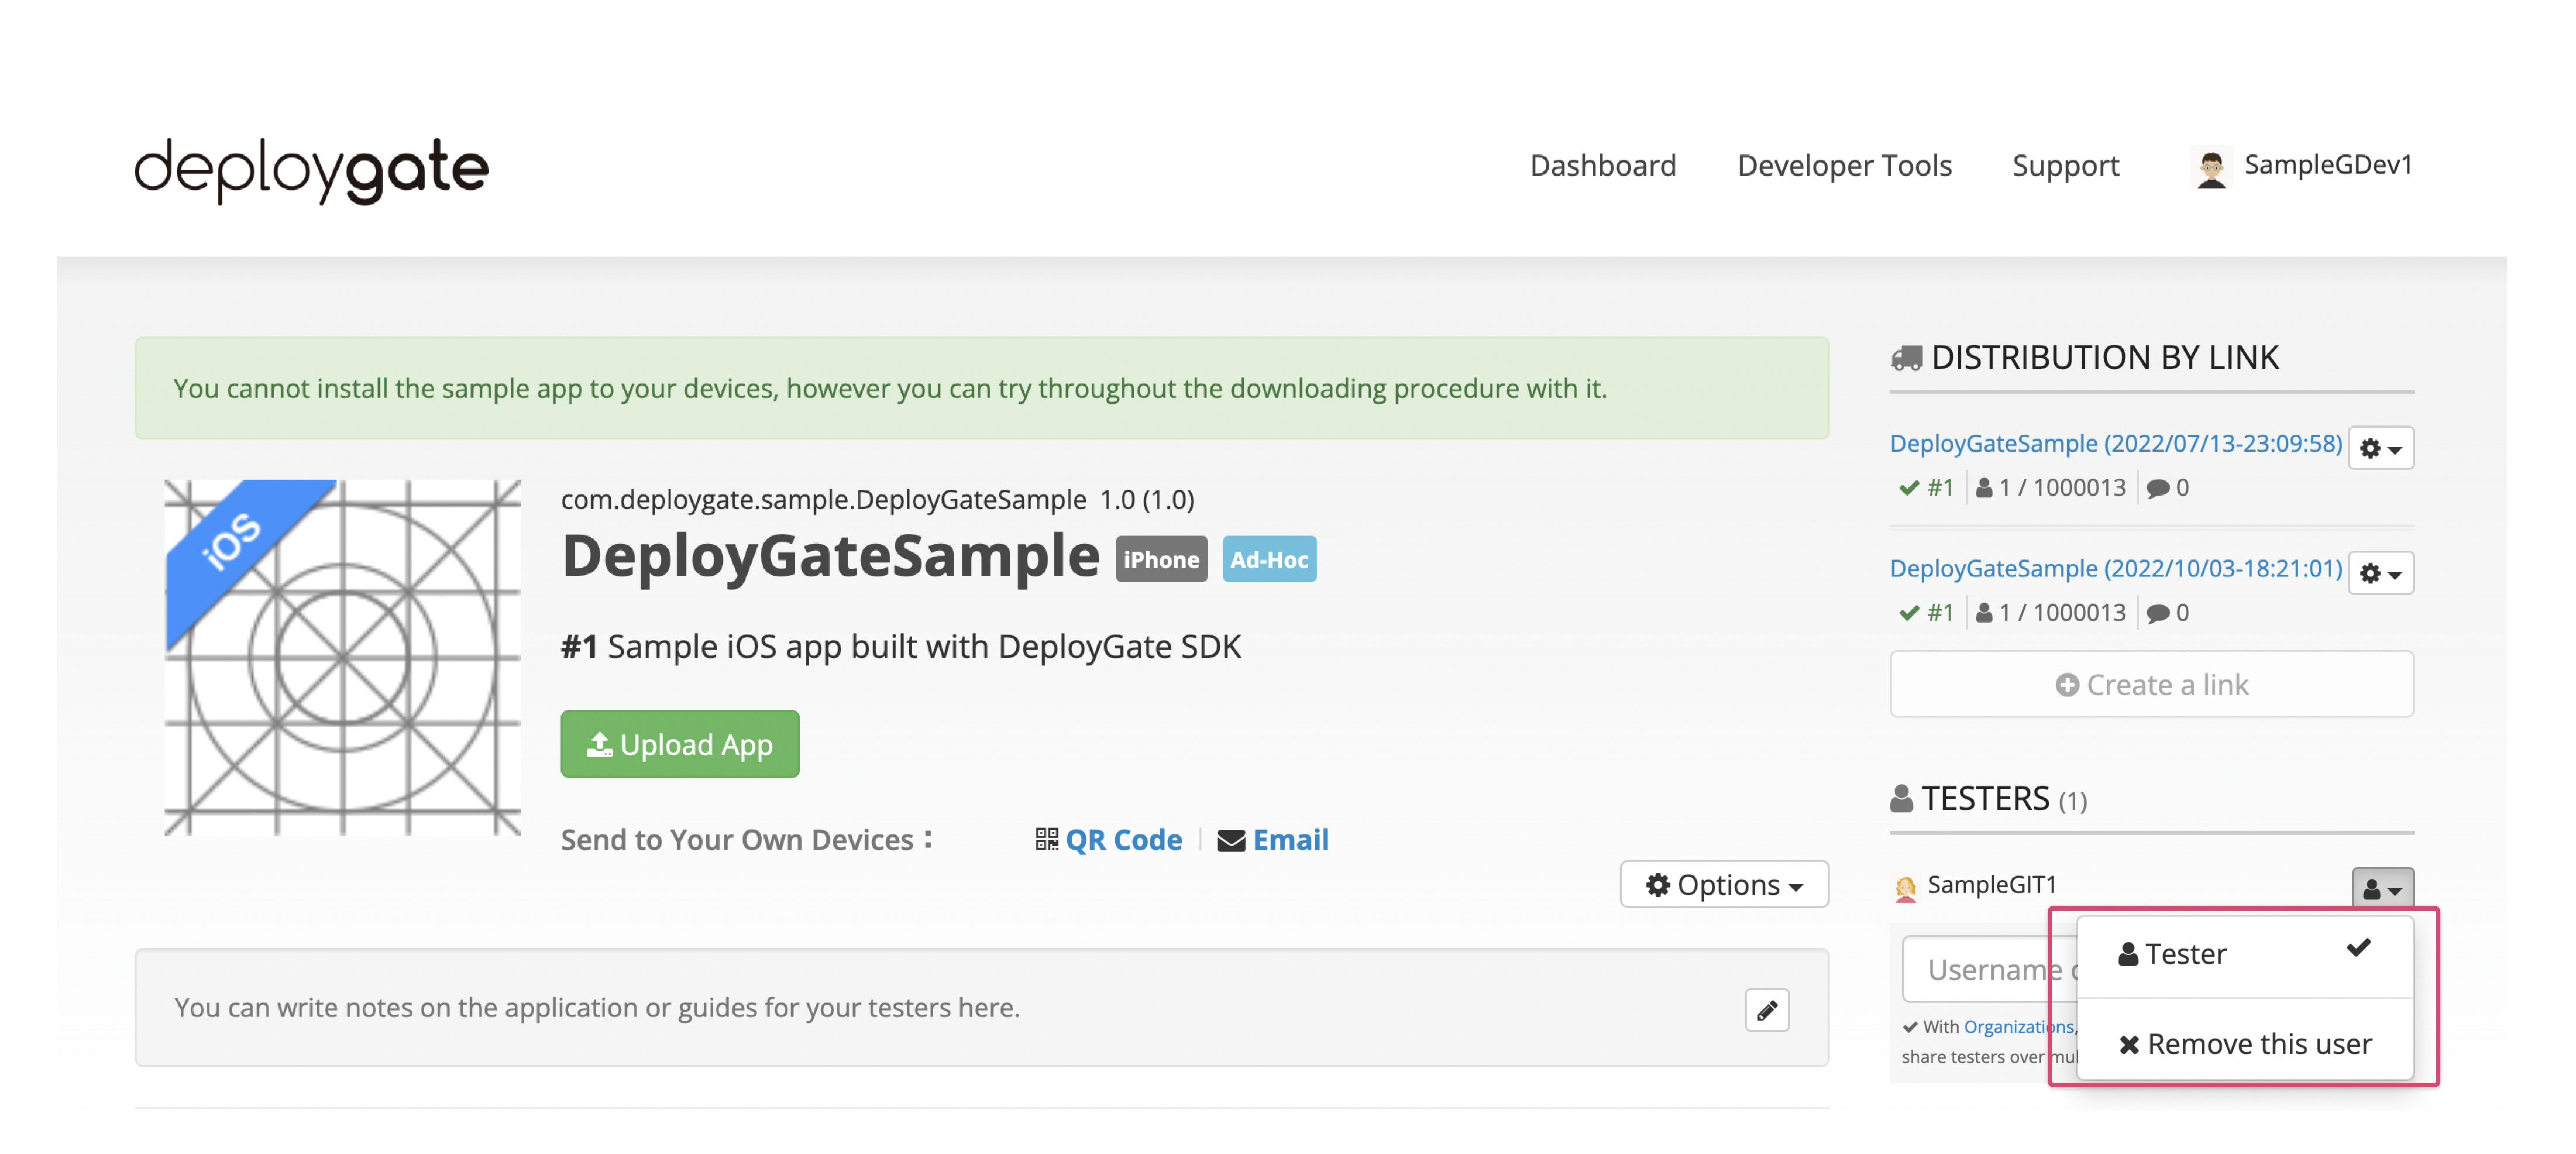Click Create a link button
This screenshot has width=2576, height=1154.
(2151, 685)
